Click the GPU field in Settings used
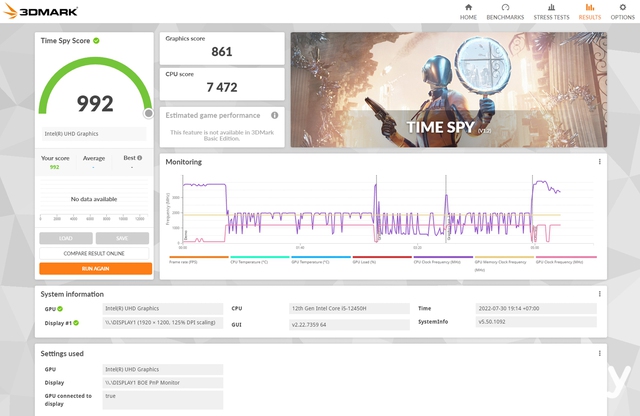The width and height of the screenshot is (640, 416). pyautogui.click(x=162, y=369)
